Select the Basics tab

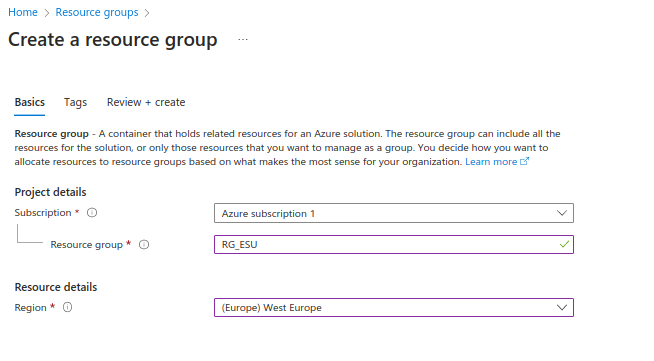point(30,103)
